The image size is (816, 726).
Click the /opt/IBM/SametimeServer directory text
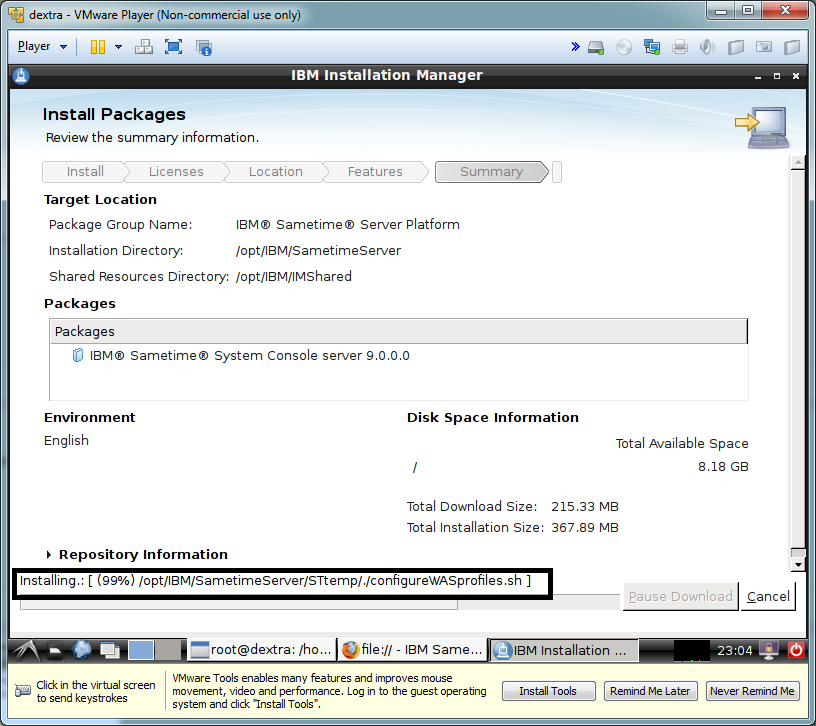(x=318, y=251)
